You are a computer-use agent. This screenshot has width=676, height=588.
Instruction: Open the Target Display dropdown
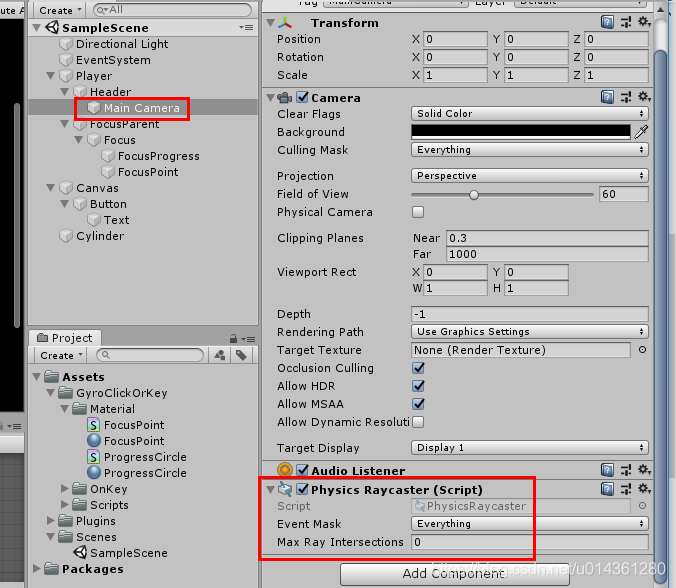[x=529, y=447]
